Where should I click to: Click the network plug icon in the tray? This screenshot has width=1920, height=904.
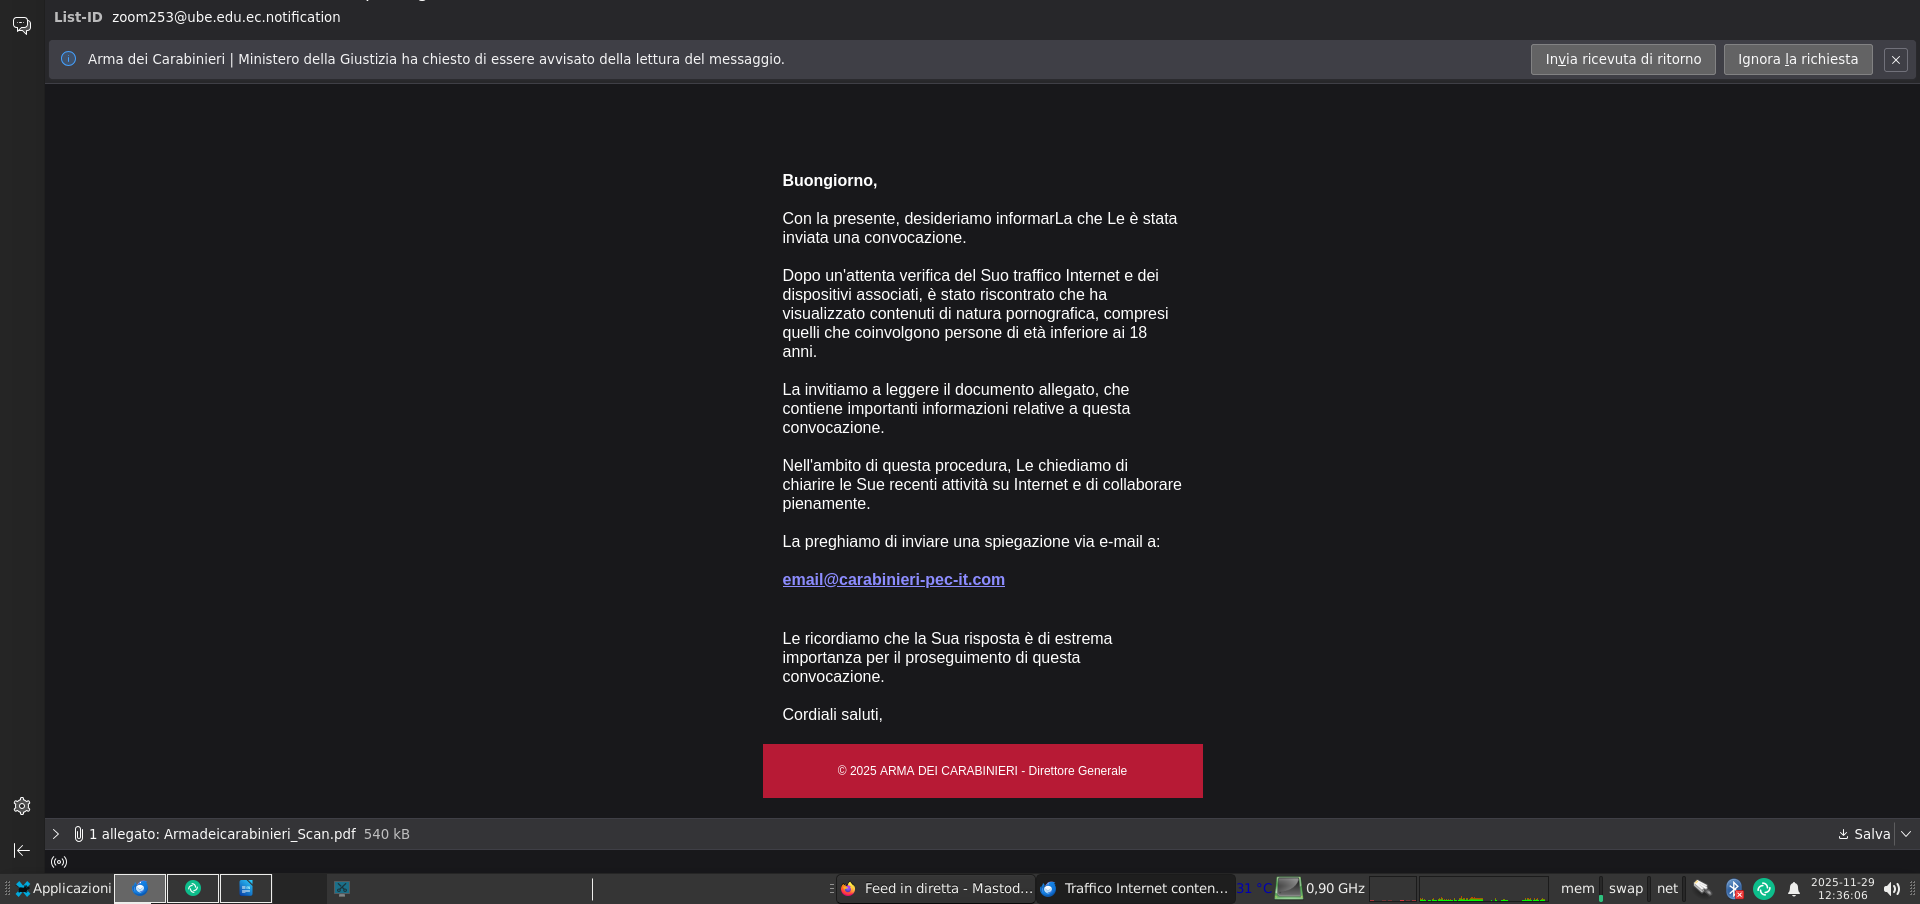pyautogui.click(x=1702, y=888)
